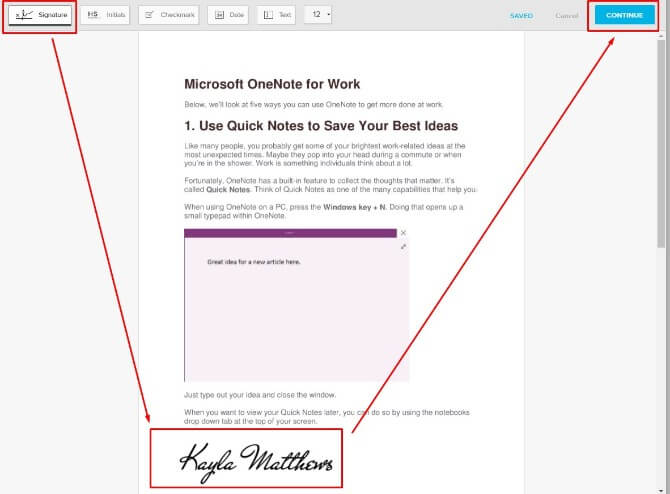Click the expand arrow icon on Quick Note image
The height and width of the screenshot is (494, 670).
tap(403, 247)
